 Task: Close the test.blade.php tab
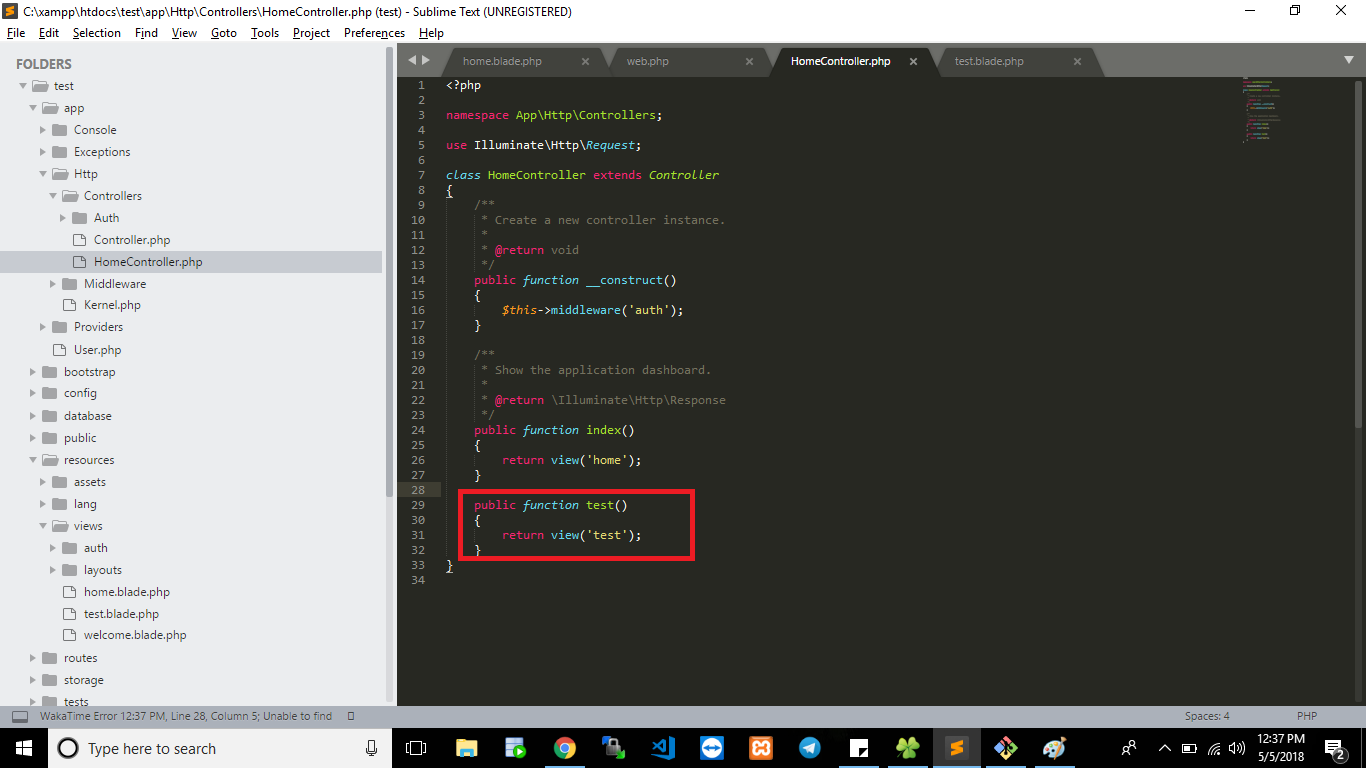1077,61
